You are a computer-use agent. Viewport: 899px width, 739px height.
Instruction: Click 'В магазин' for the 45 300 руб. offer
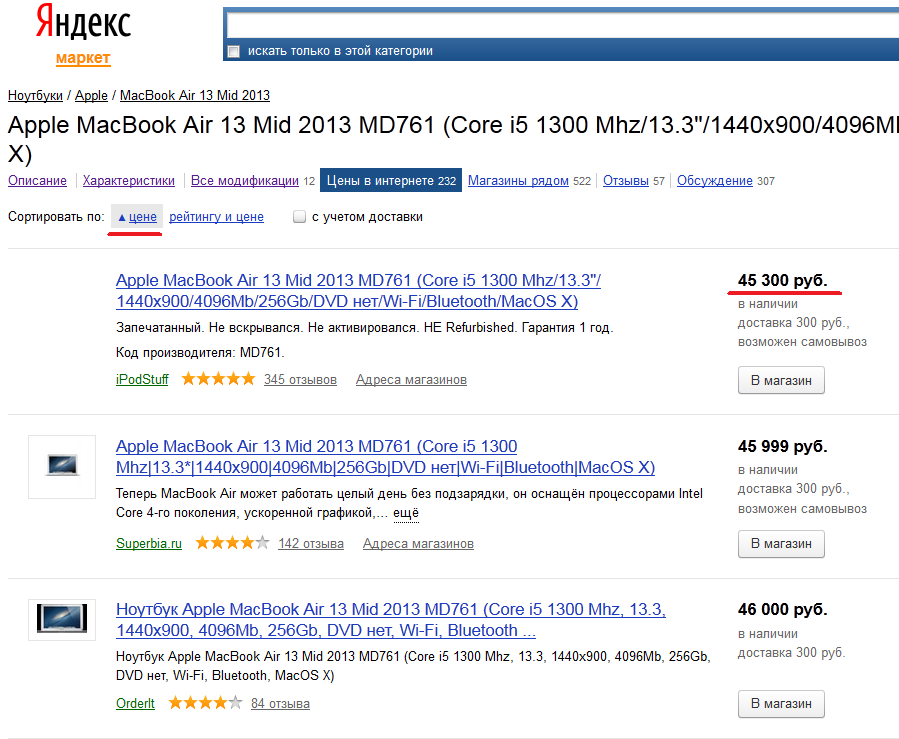point(781,380)
